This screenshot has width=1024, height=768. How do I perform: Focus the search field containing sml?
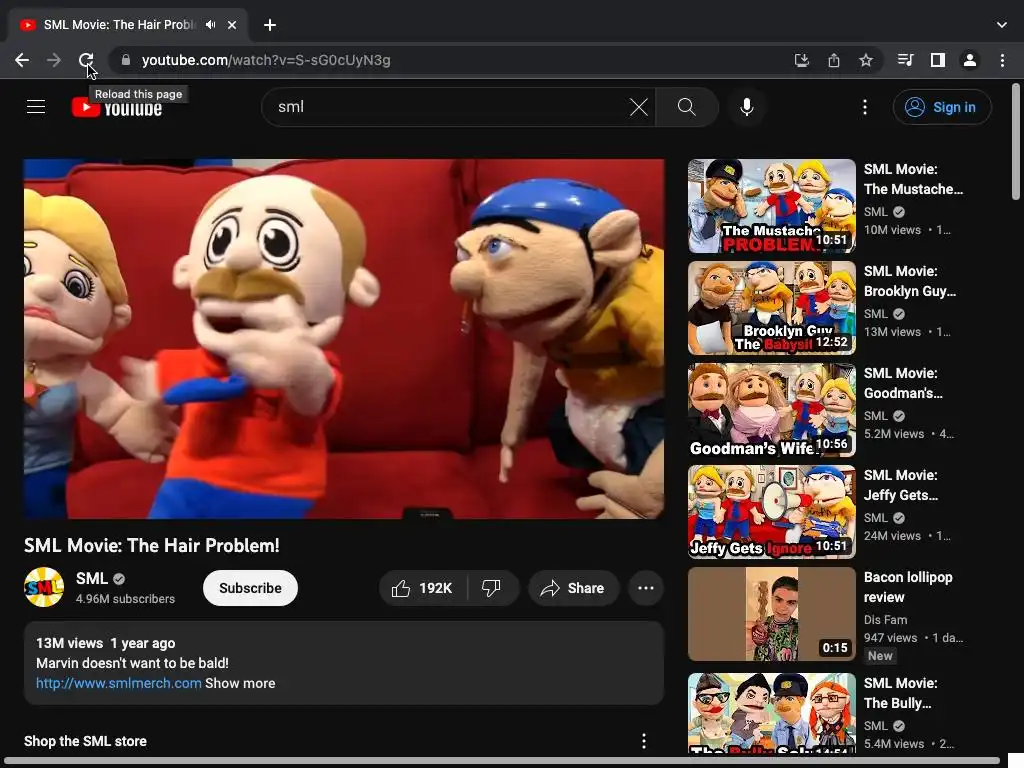tap(451, 106)
